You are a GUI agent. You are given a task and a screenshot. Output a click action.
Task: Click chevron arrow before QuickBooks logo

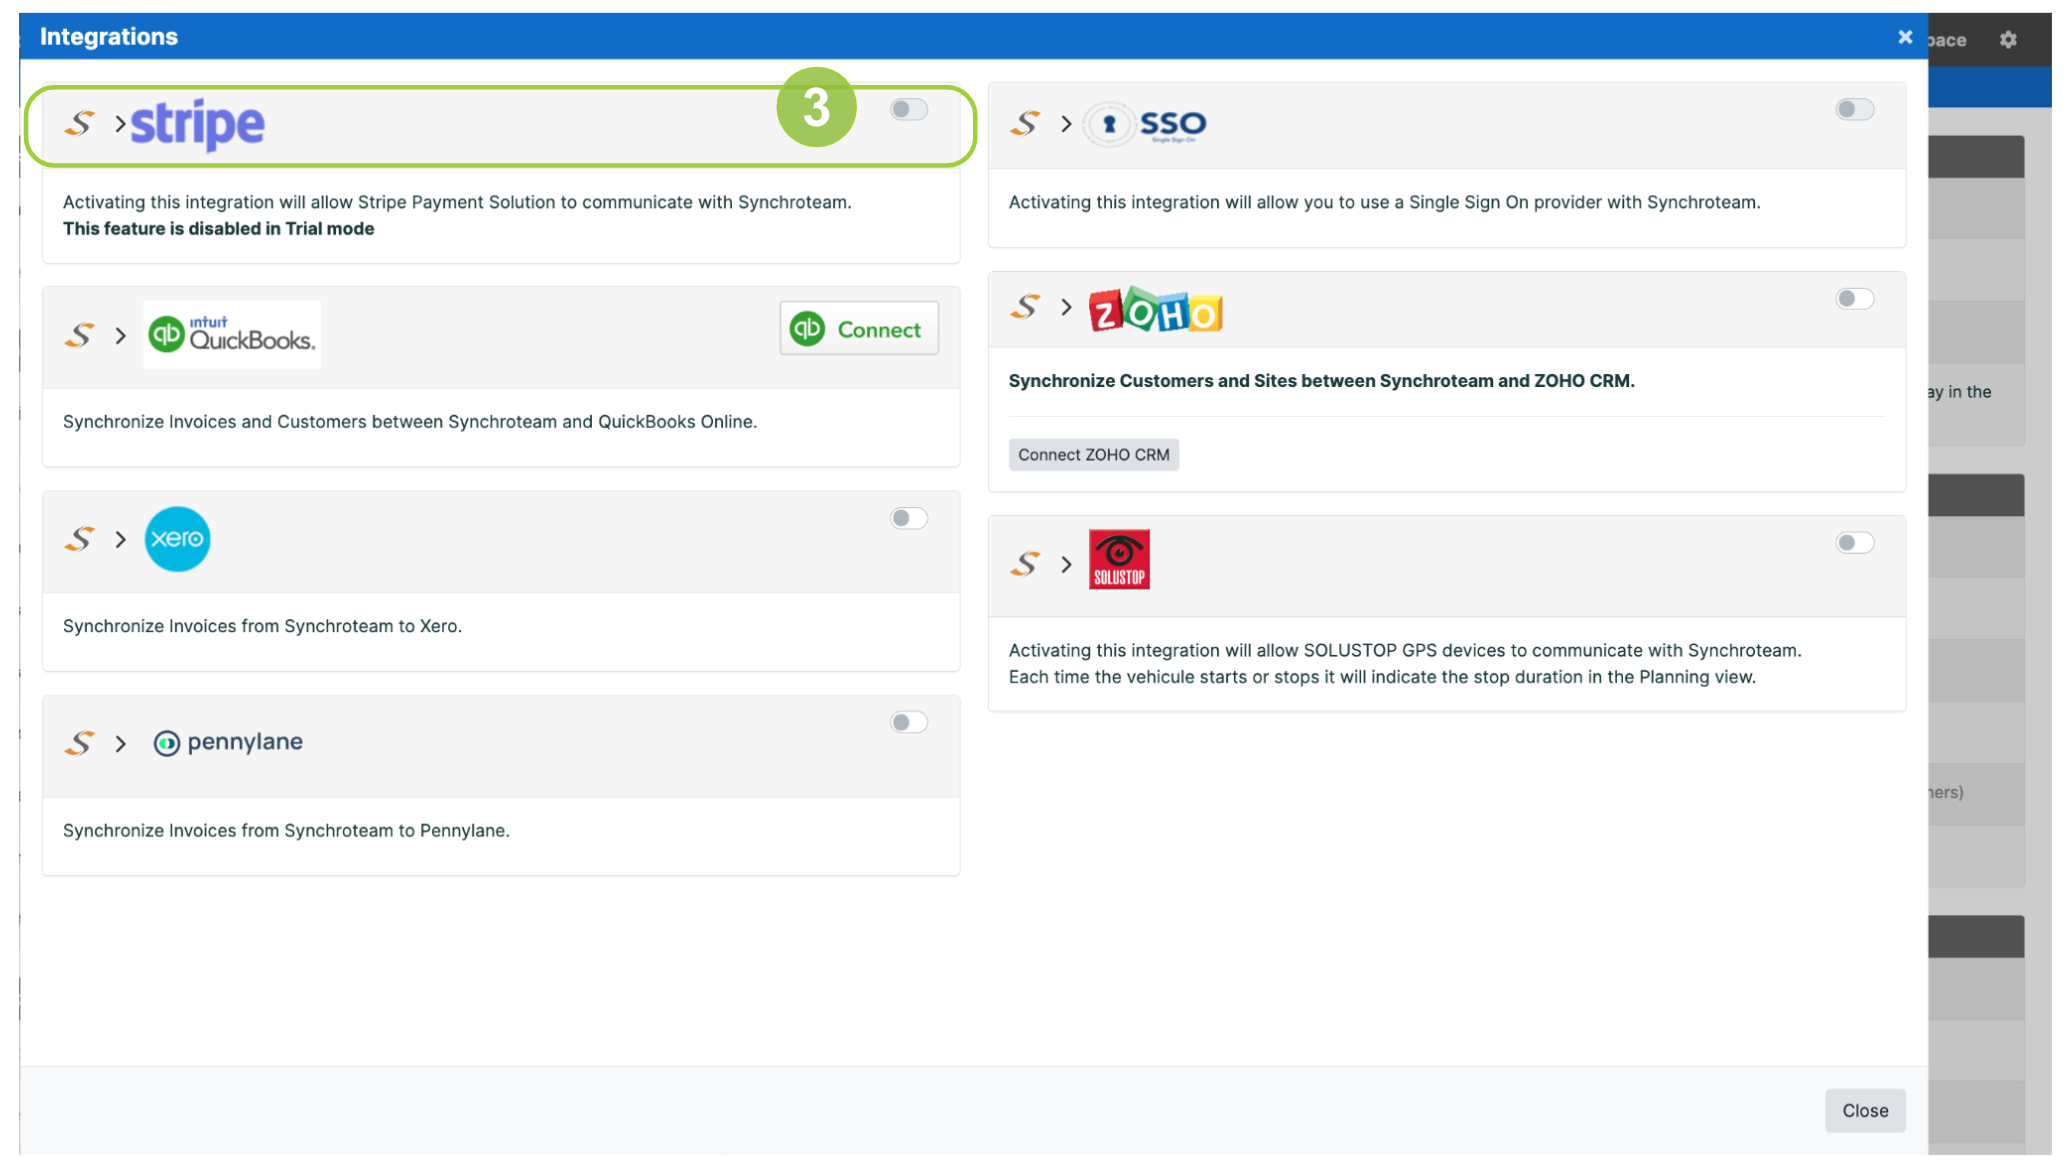click(x=120, y=335)
